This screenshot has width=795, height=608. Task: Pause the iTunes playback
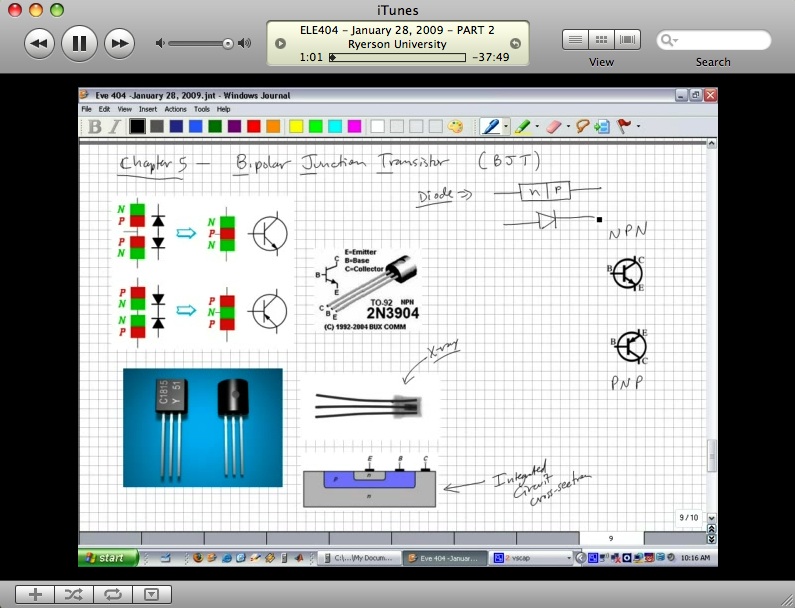click(79, 42)
